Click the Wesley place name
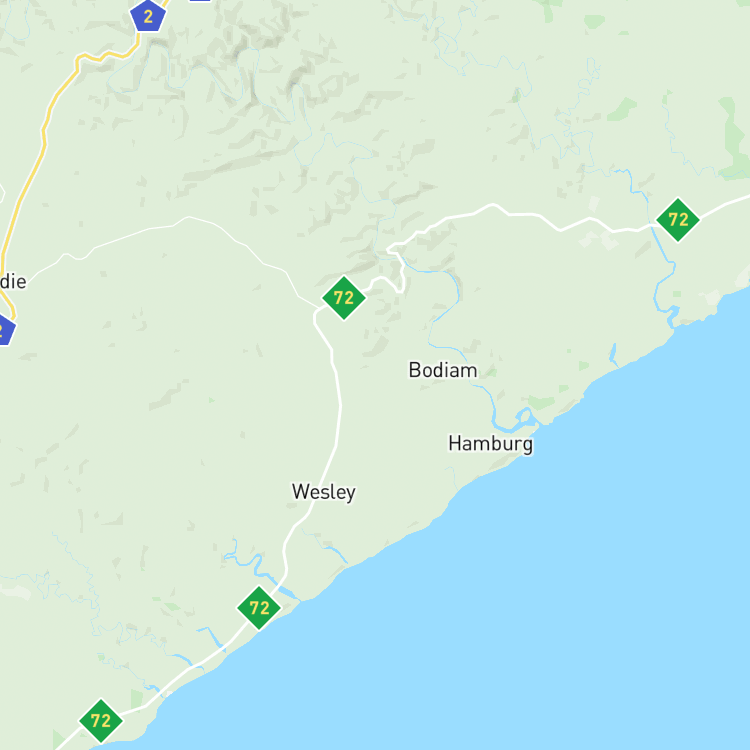This screenshot has height=750, width=750. 324,492
